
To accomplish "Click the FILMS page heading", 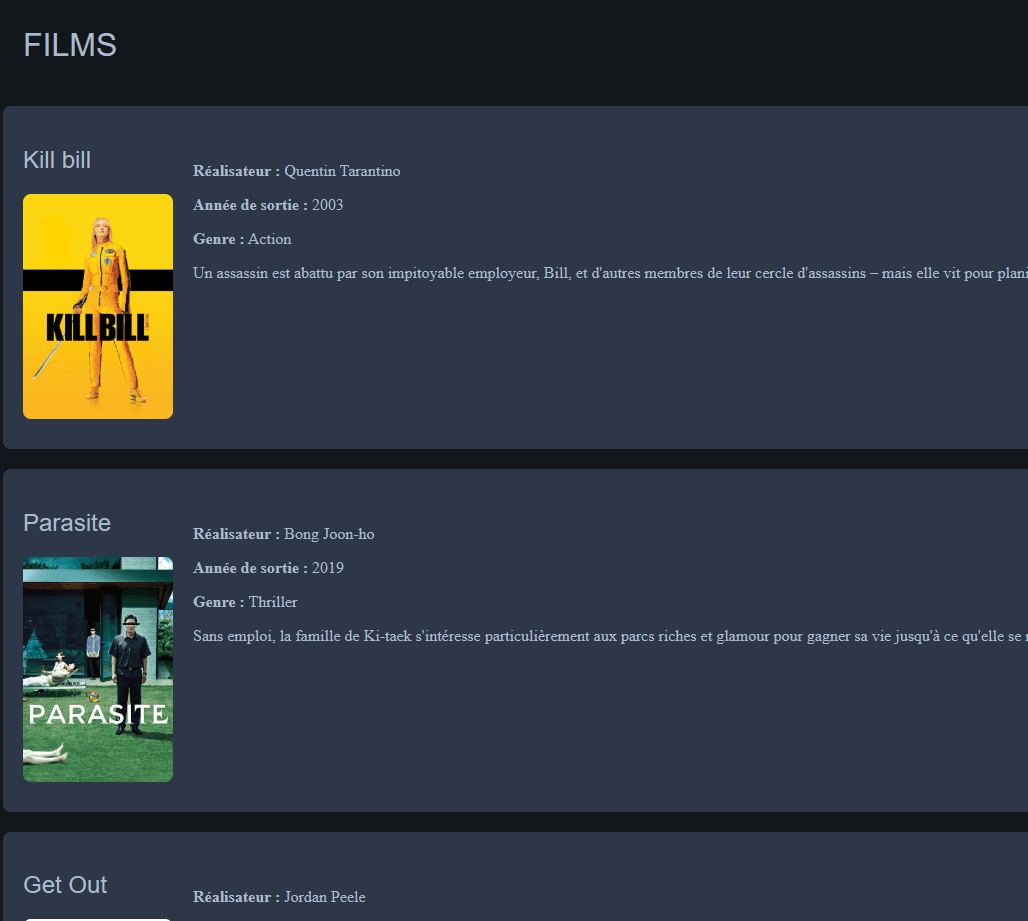I will (x=70, y=45).
